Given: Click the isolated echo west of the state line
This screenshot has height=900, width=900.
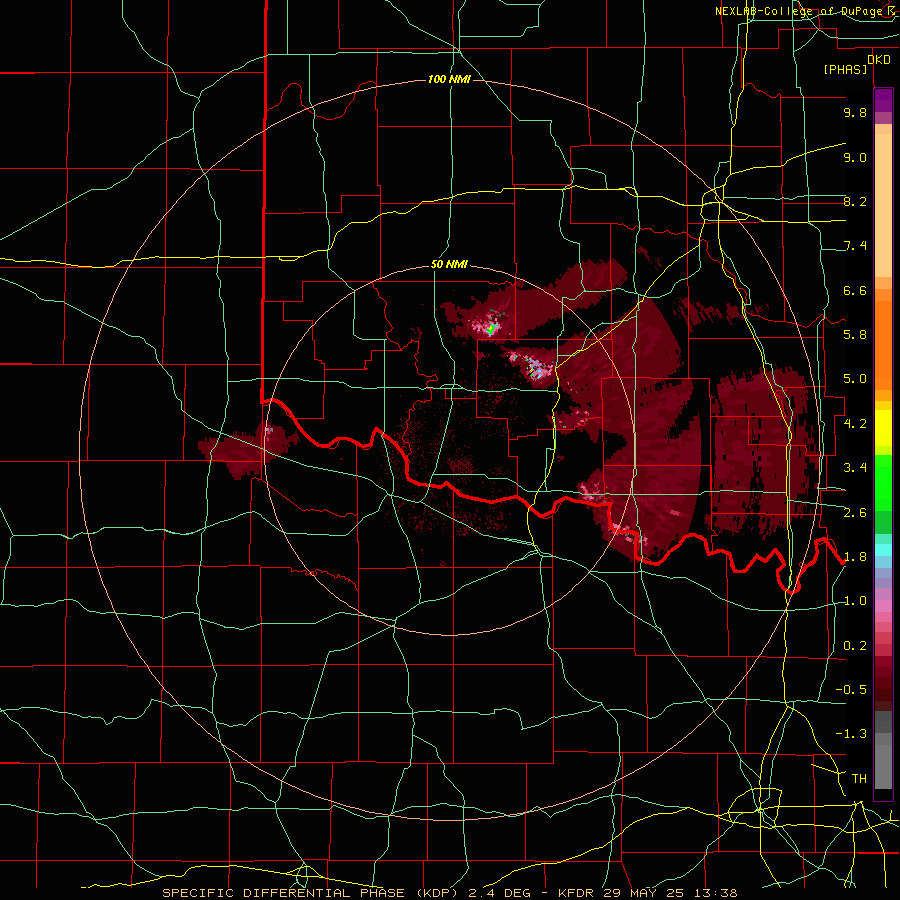Looking at the screenshot, I should 247,449.
